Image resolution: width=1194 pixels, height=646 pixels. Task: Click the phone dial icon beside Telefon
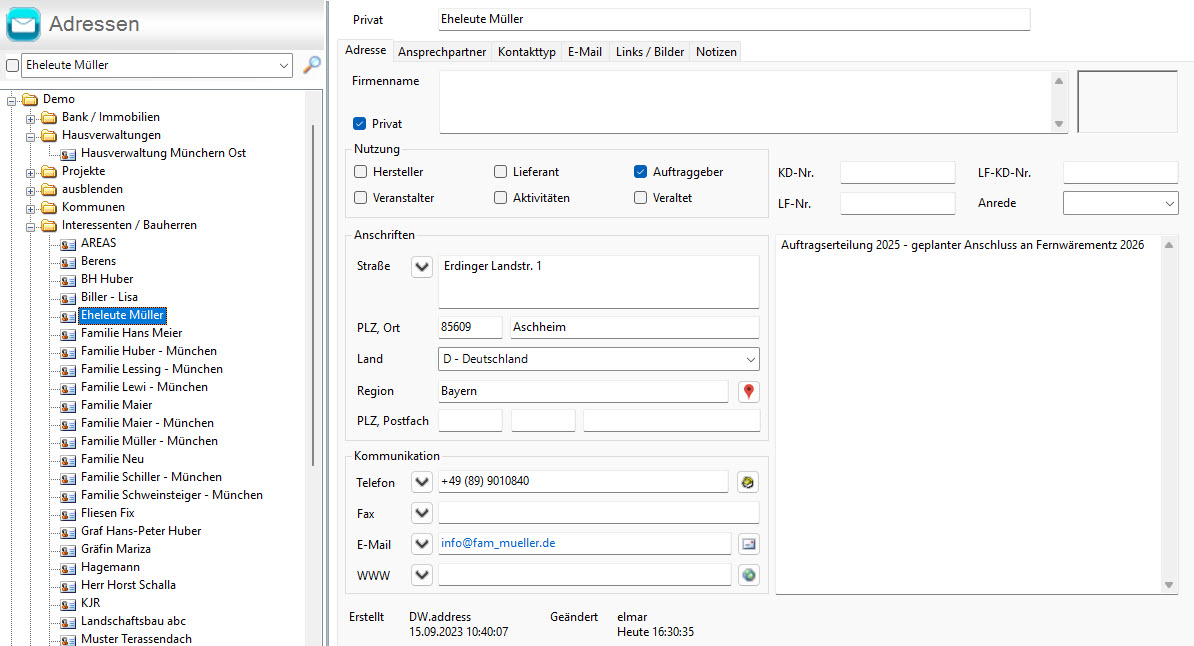coord(749,482)
